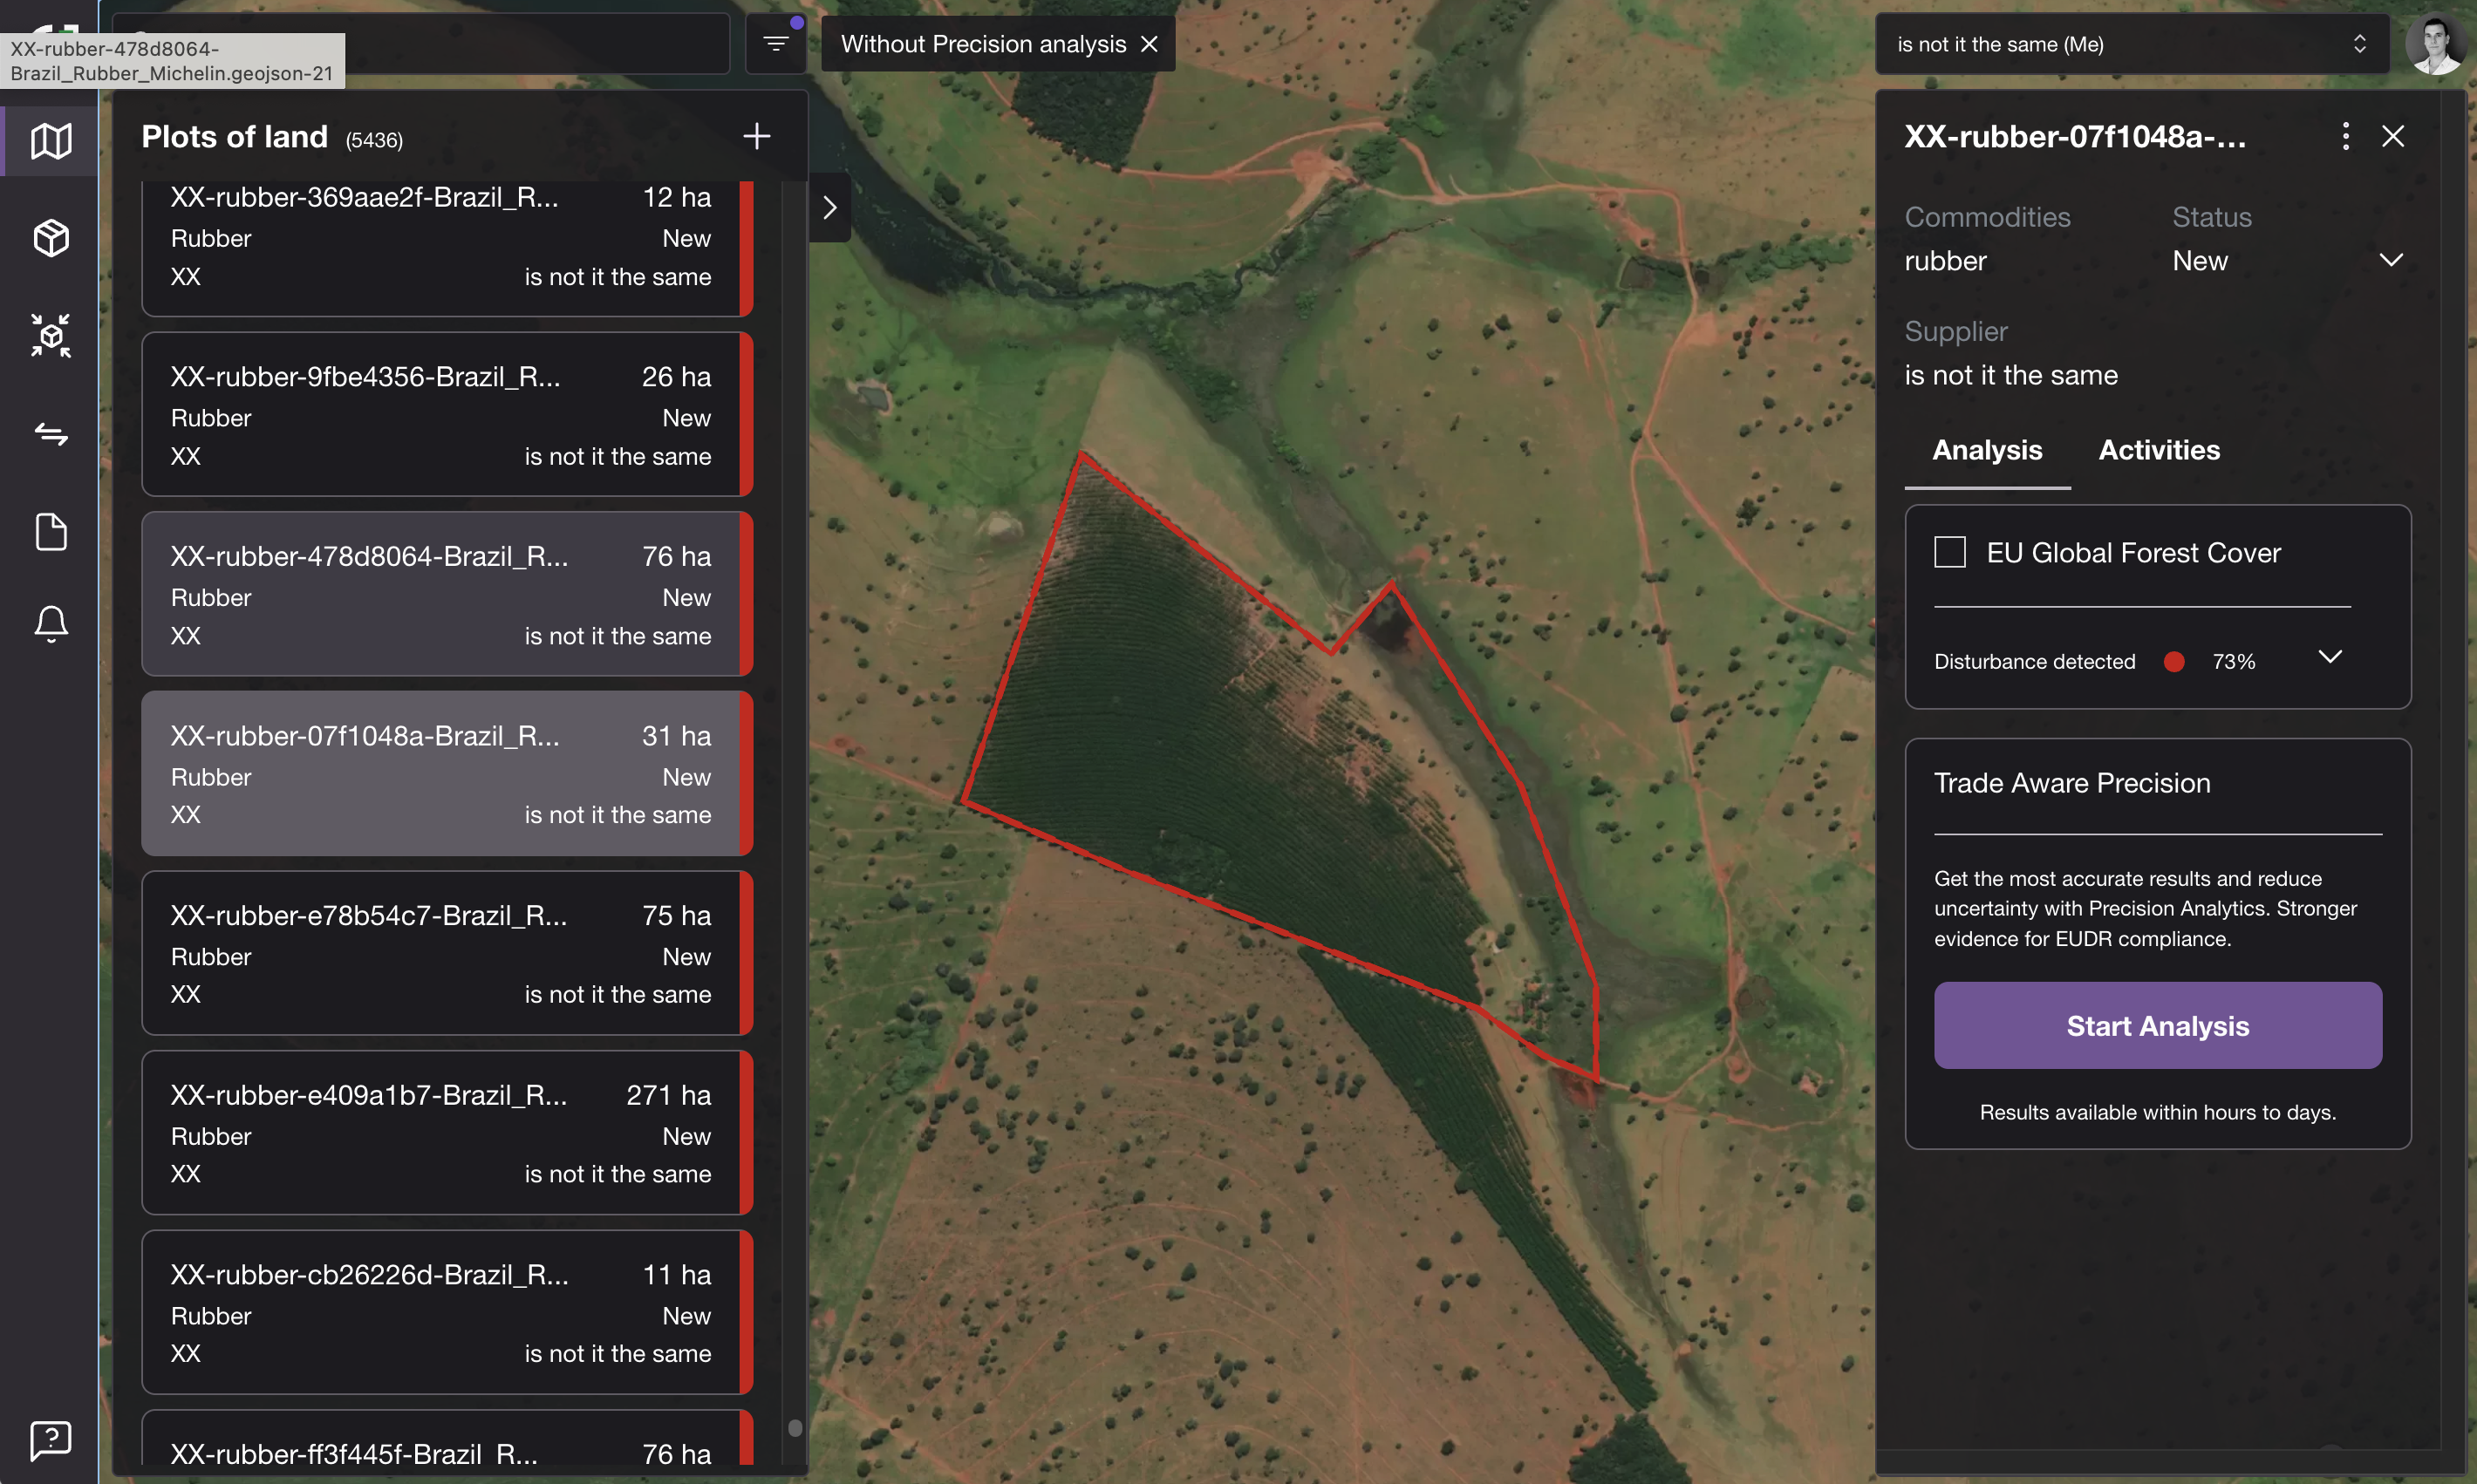Open the Status New dropdown
Screen dimensions: 2477x1484
point(2390,261)
